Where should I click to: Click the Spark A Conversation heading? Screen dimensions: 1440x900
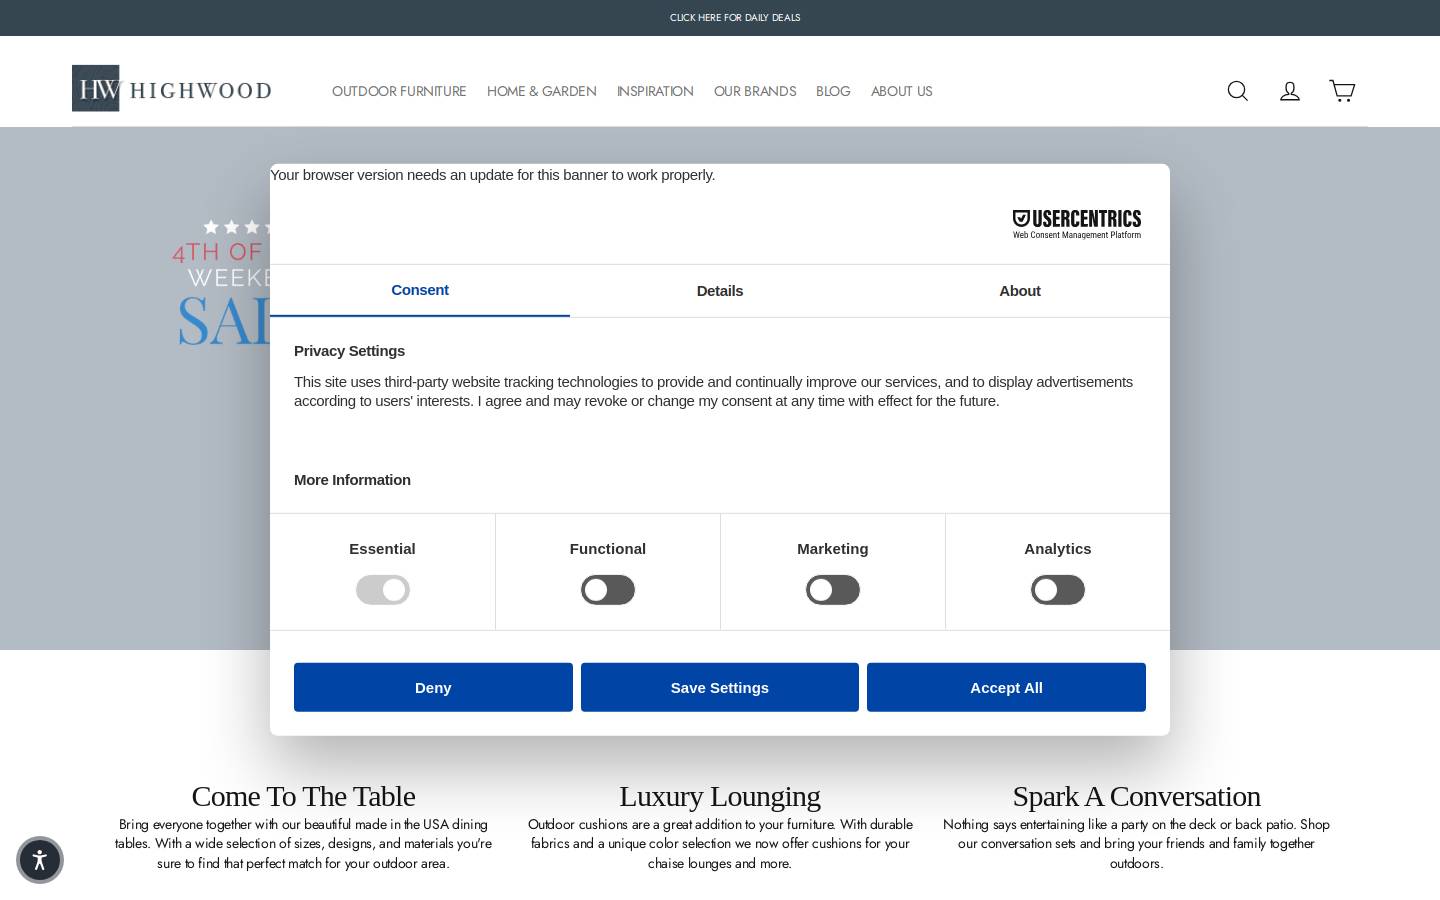click(1136, 796)
